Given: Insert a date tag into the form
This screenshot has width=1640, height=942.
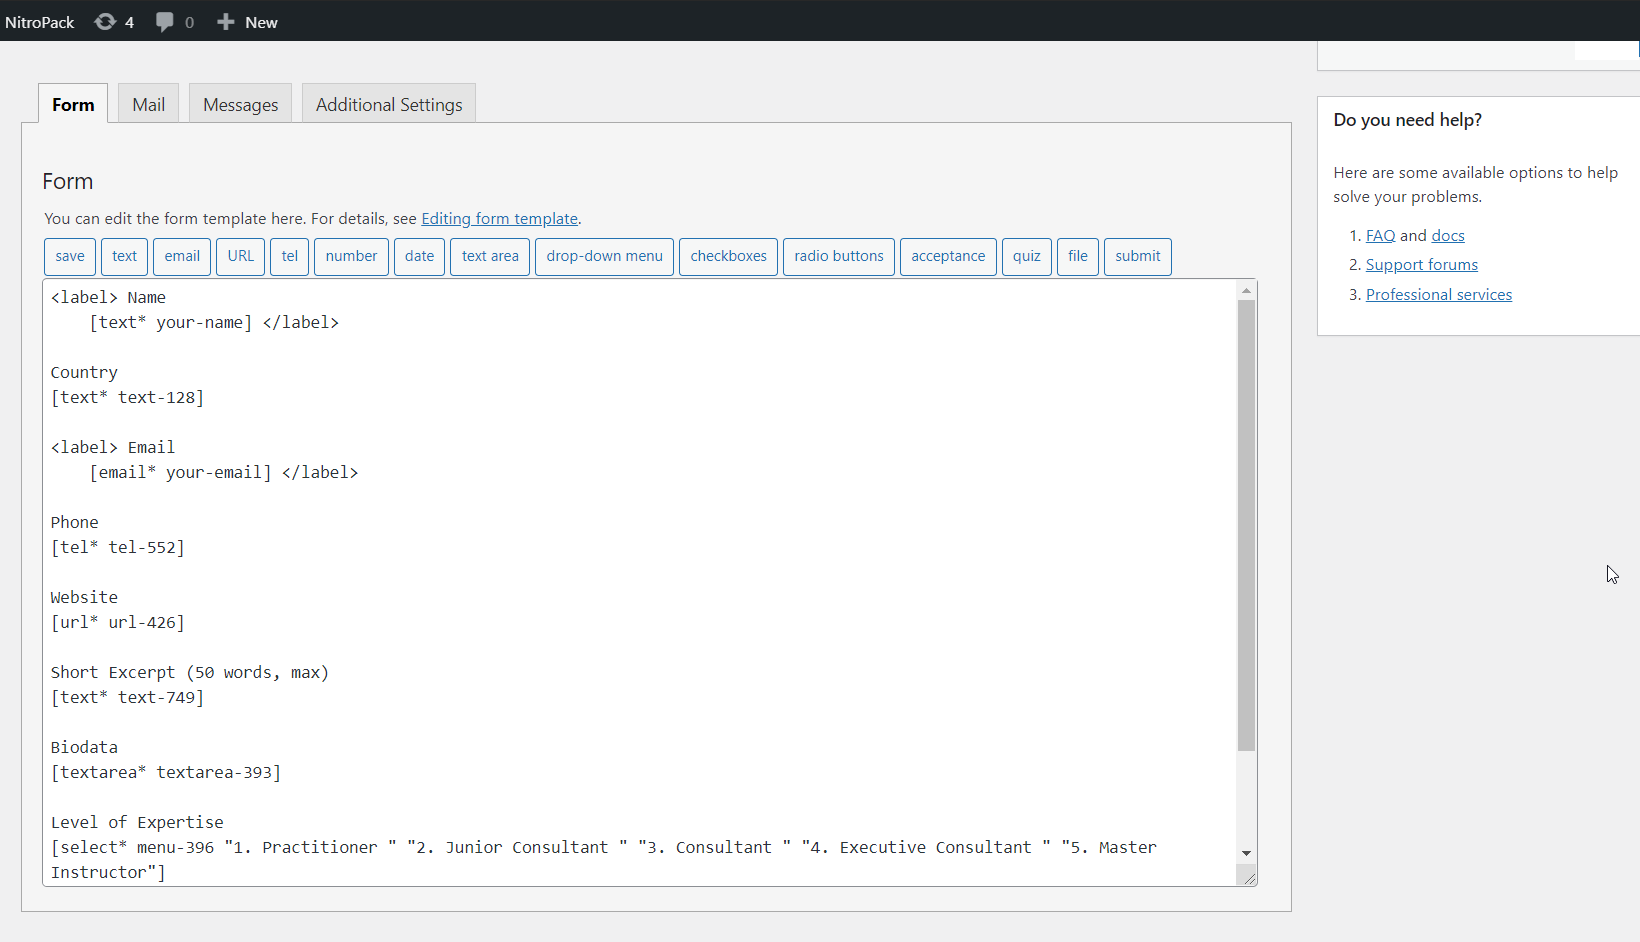Looking at the screenshot, I should [419, 256].
